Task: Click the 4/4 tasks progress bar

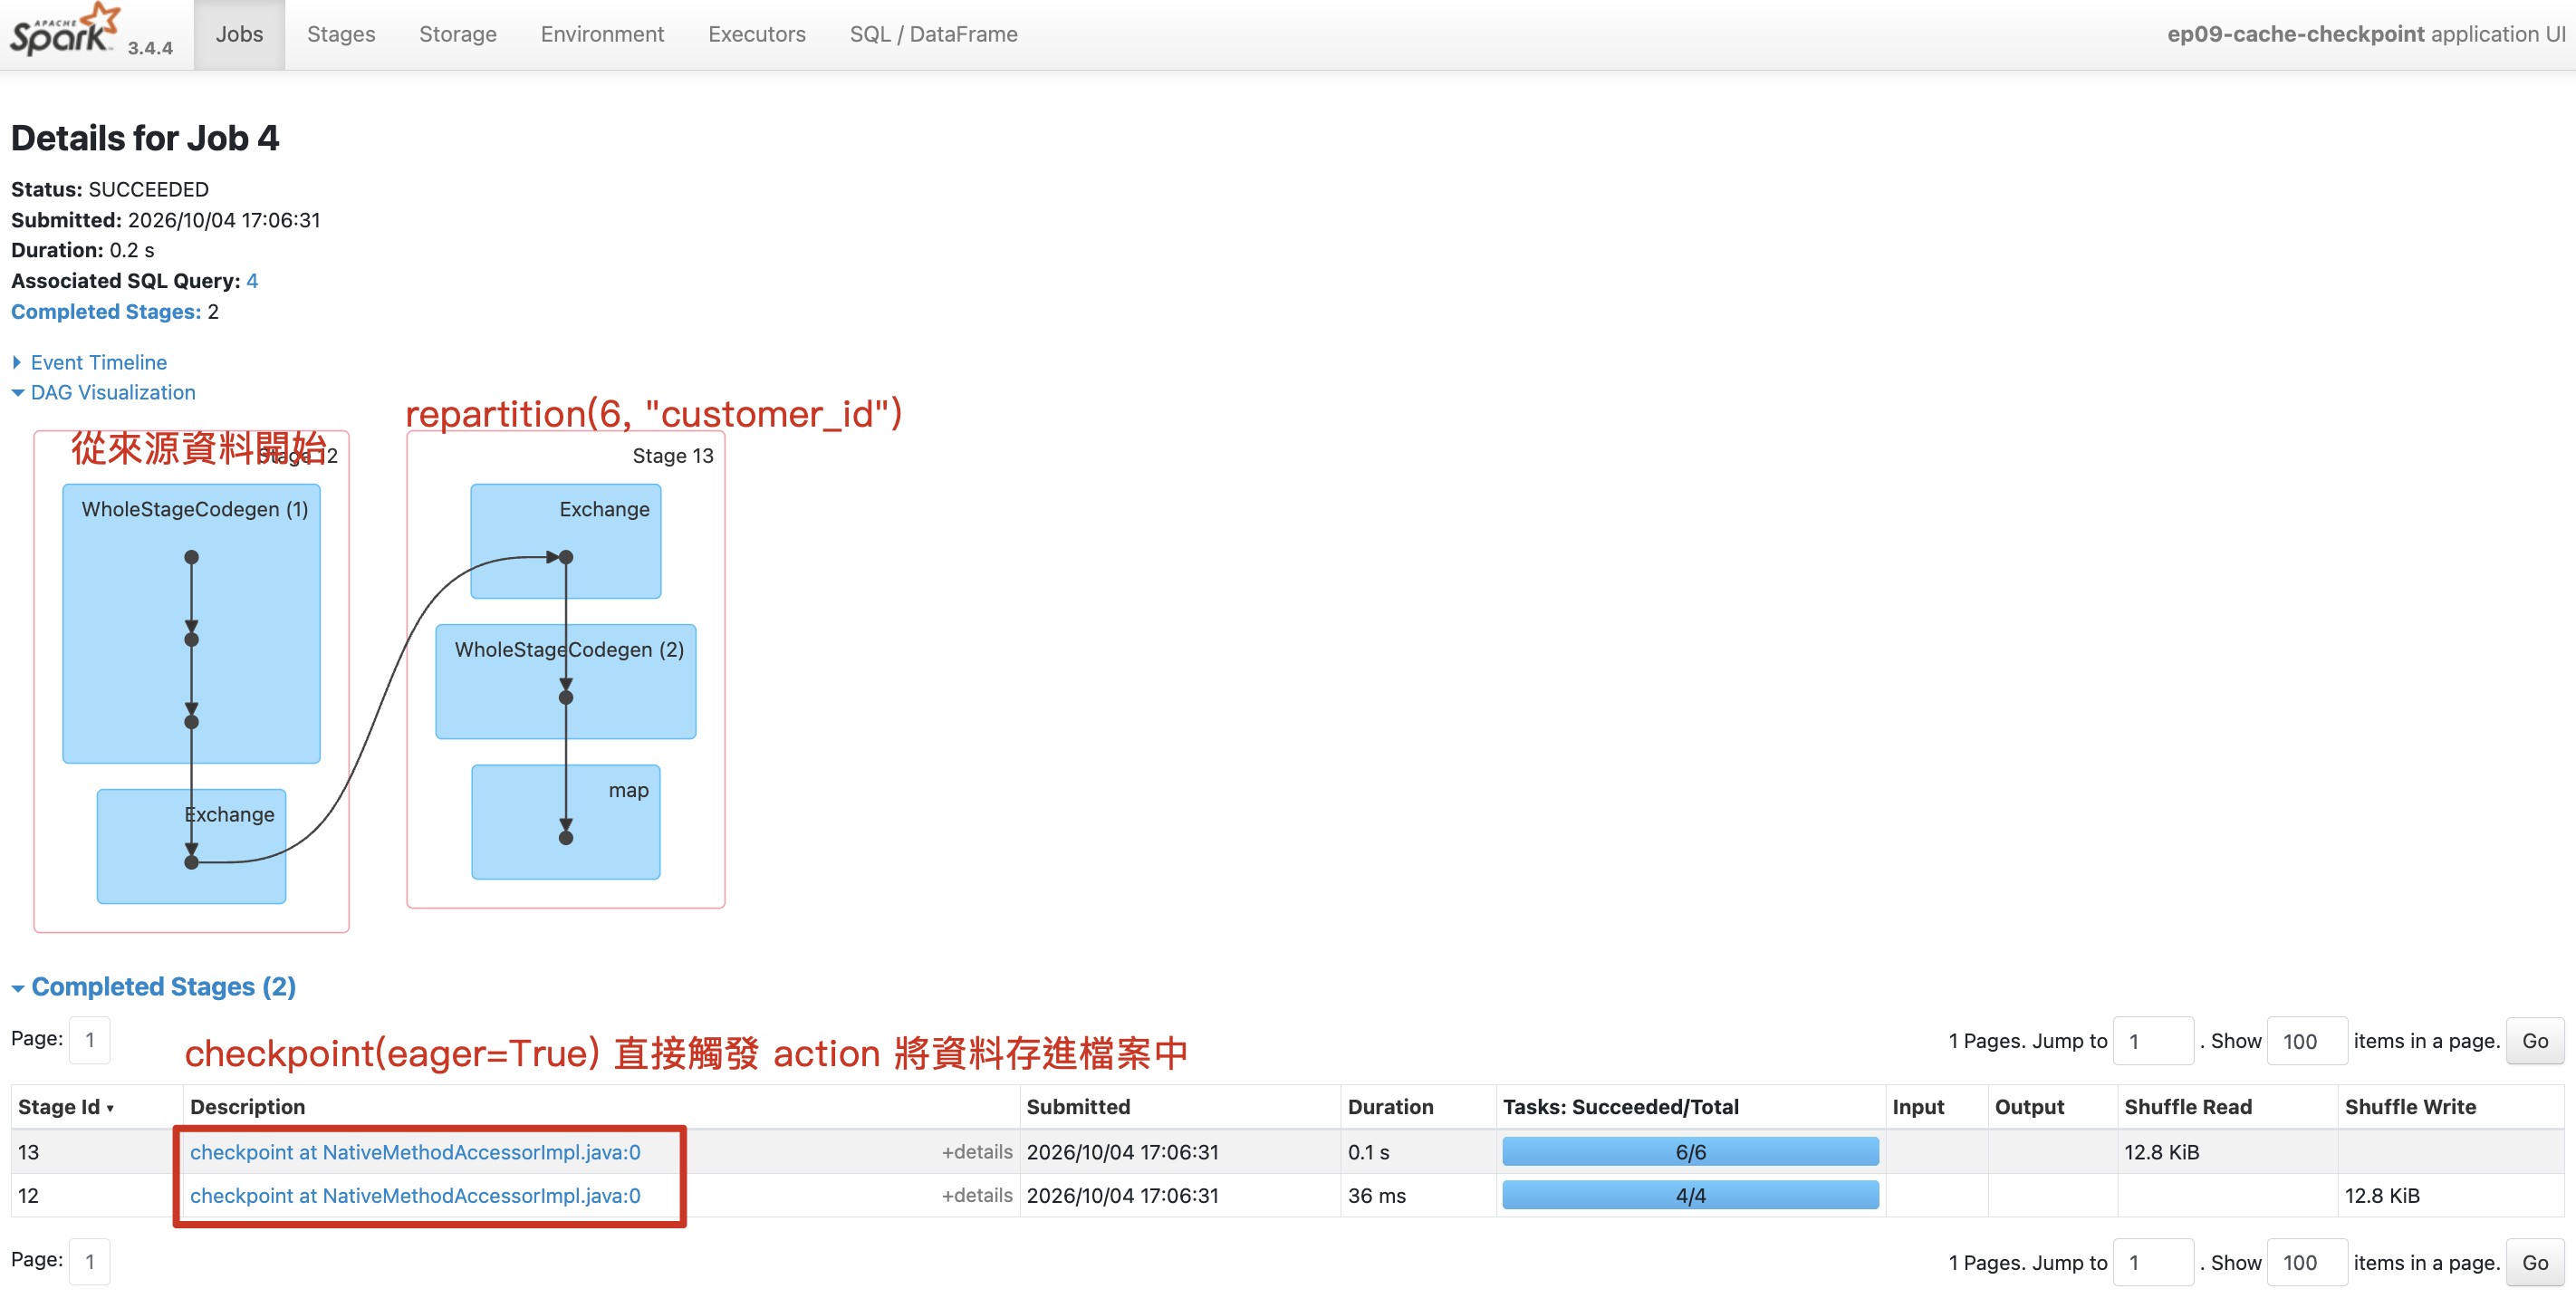Action: [1690, 1196]
